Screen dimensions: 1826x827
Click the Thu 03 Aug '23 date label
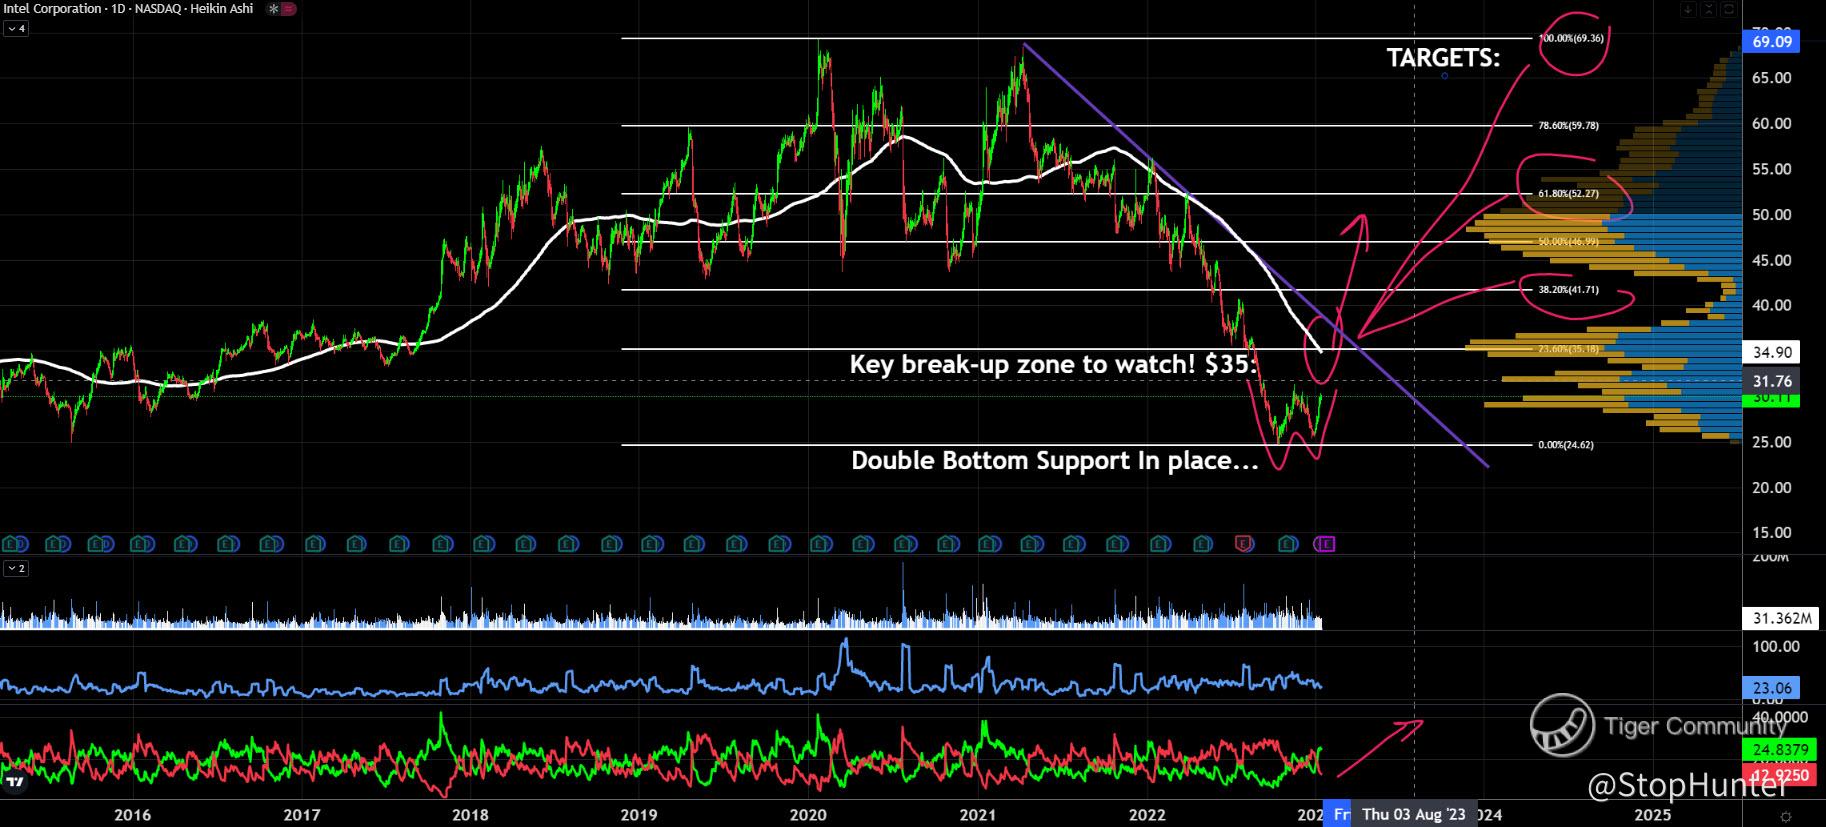point(1413,814)
